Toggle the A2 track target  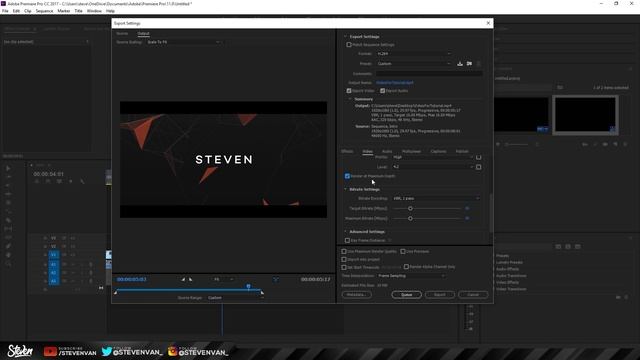(53, 273)
